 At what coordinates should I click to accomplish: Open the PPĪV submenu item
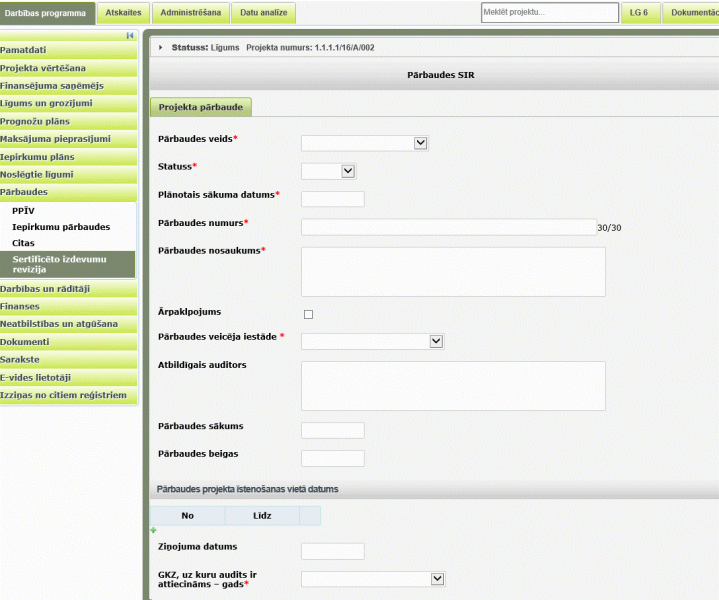pos(24,211)
